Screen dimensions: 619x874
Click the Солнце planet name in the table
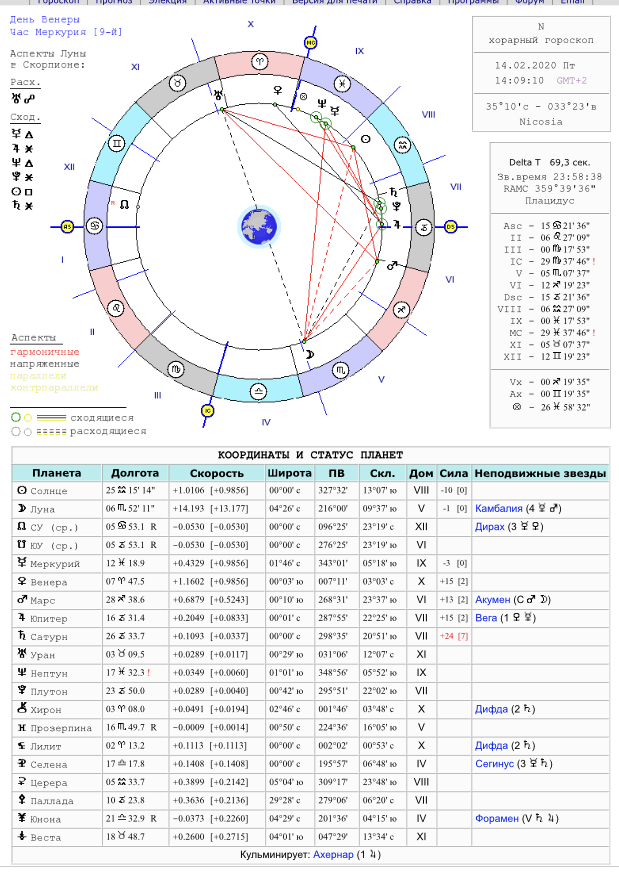click(48, 491)
